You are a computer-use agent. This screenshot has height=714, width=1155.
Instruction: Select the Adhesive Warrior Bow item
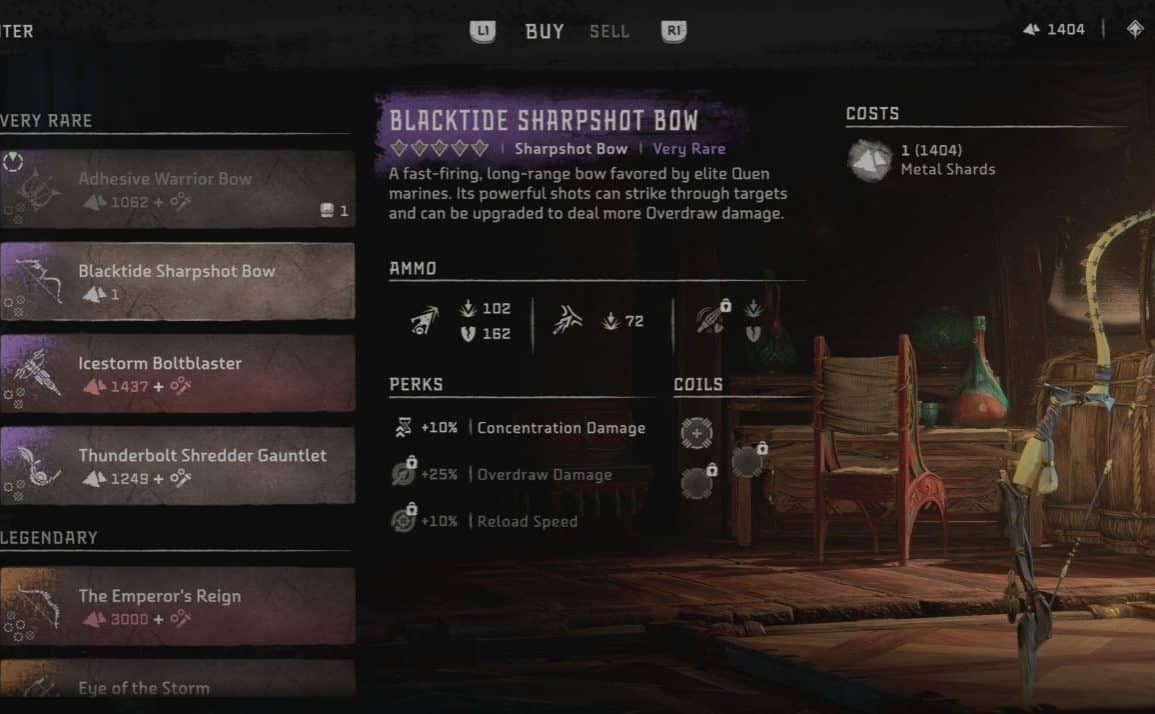click(177, 189)
